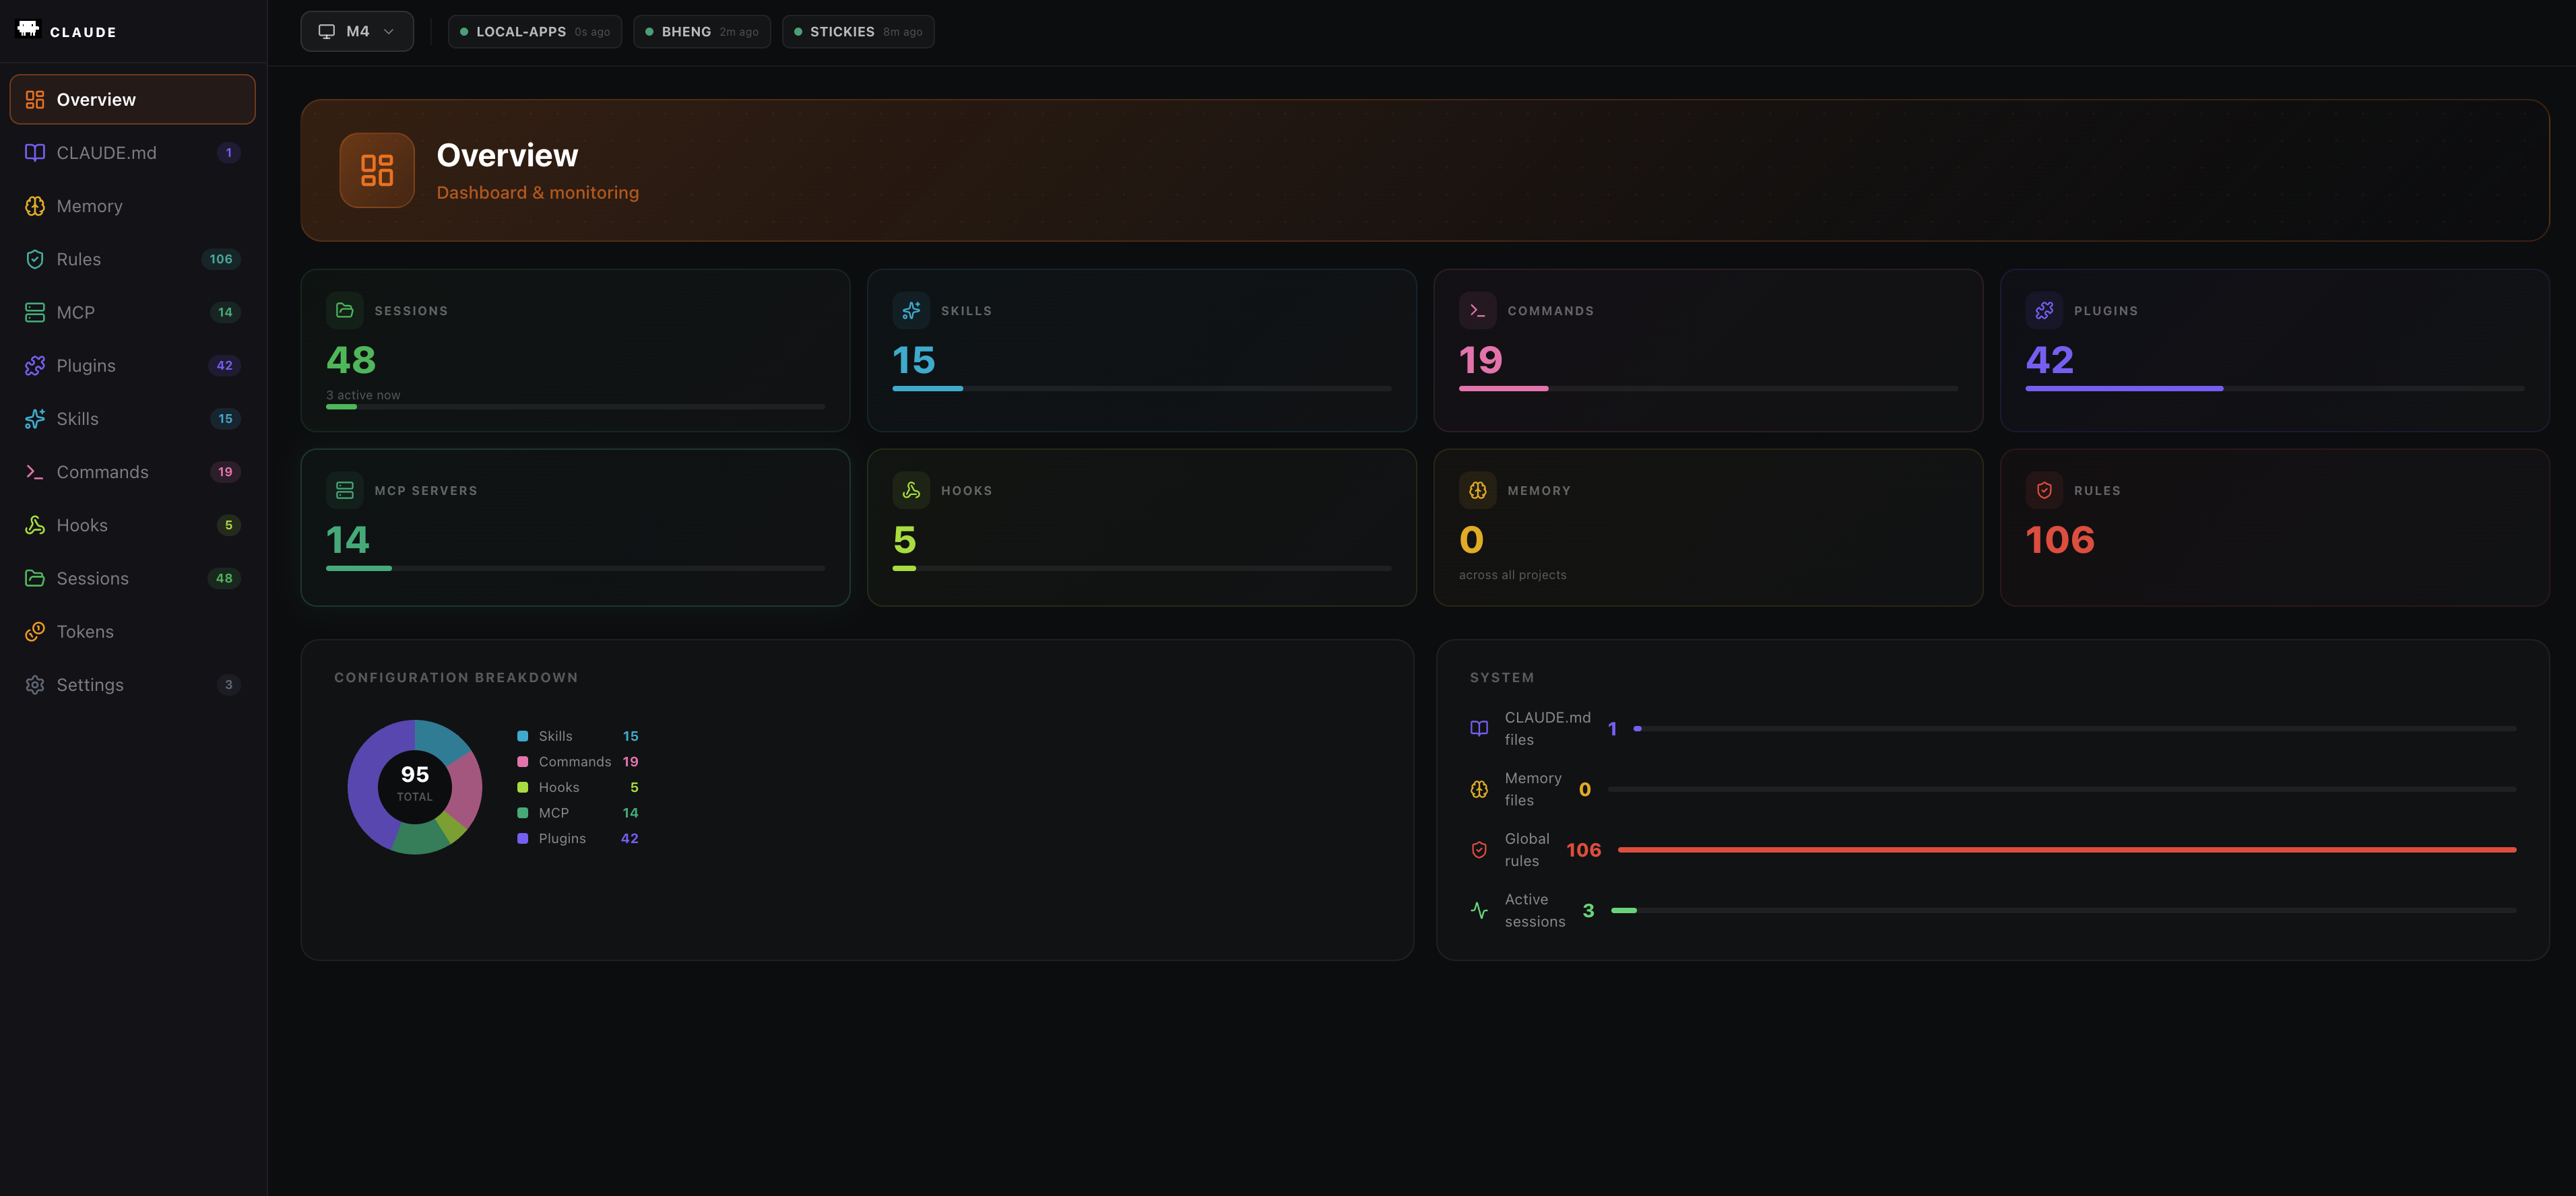Click the large Overview grid icon in banner
The height and width of the screenshot is (1196, 2576).
click(377, 170)
